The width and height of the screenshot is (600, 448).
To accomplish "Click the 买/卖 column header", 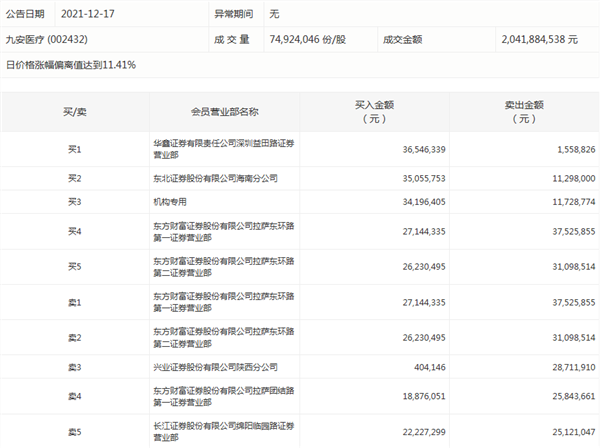I will pyautogui.click(x=75, y=112).
